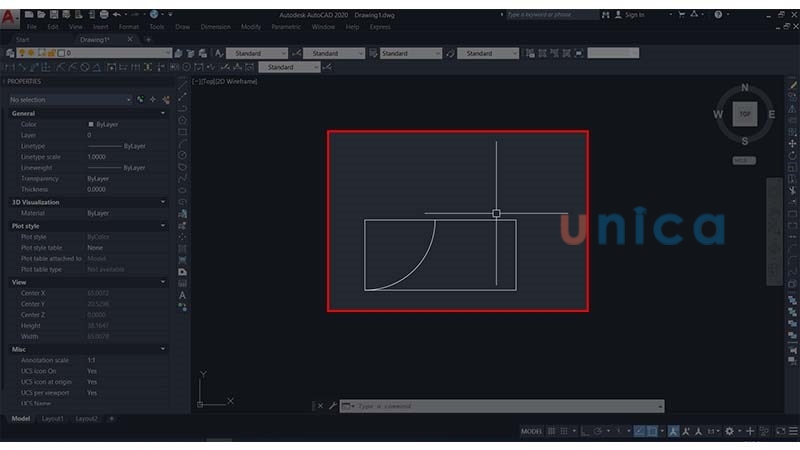Open the workspace switching gear icon
This screenshot has width=800, height=450.
pos(729,431)
